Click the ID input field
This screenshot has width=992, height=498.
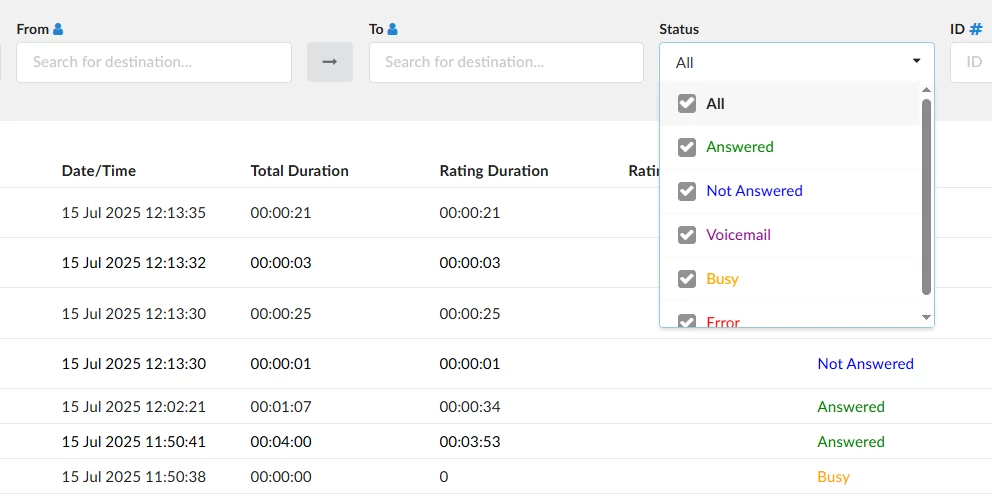tap(972, 62)
